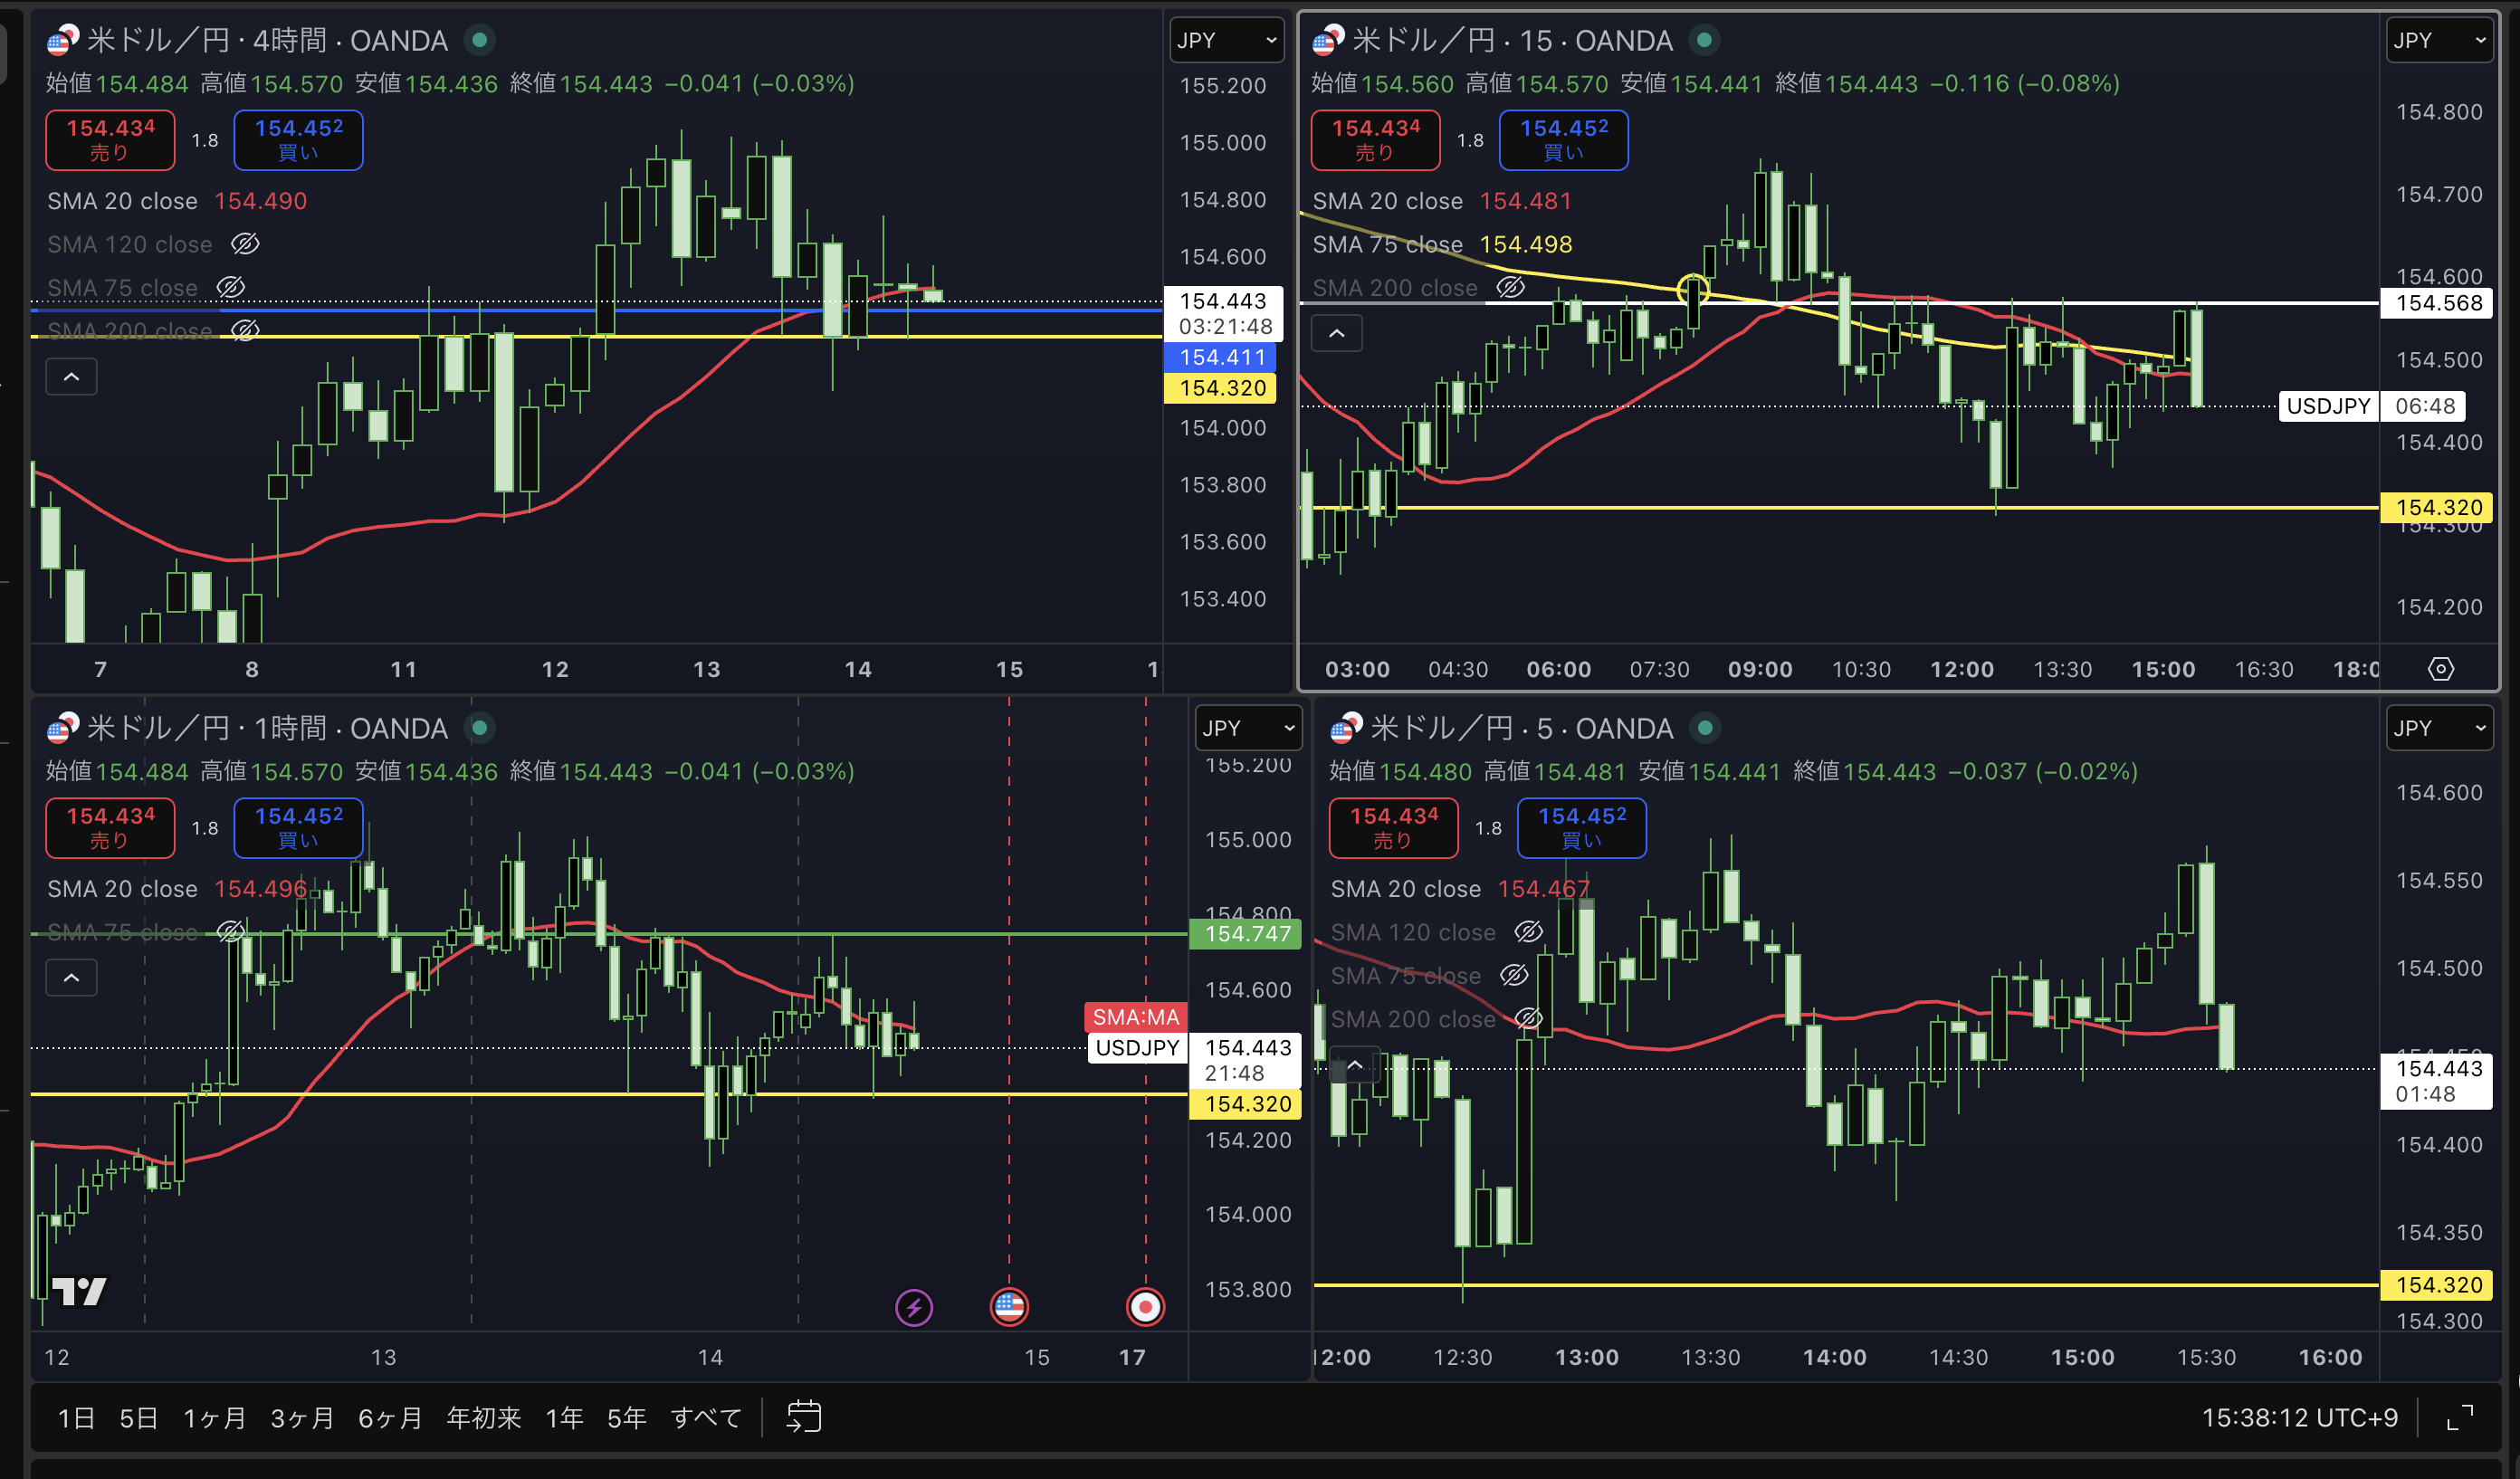Click the blue 買い button on 5-minute chart
Viewport: 2520px width, 1479px height.
coord(1581,827)
